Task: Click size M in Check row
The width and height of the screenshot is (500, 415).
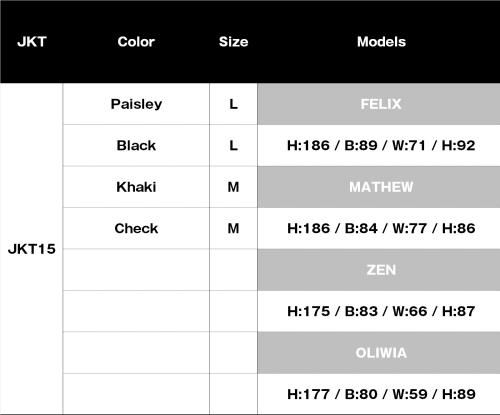Action: click(233, 228)
